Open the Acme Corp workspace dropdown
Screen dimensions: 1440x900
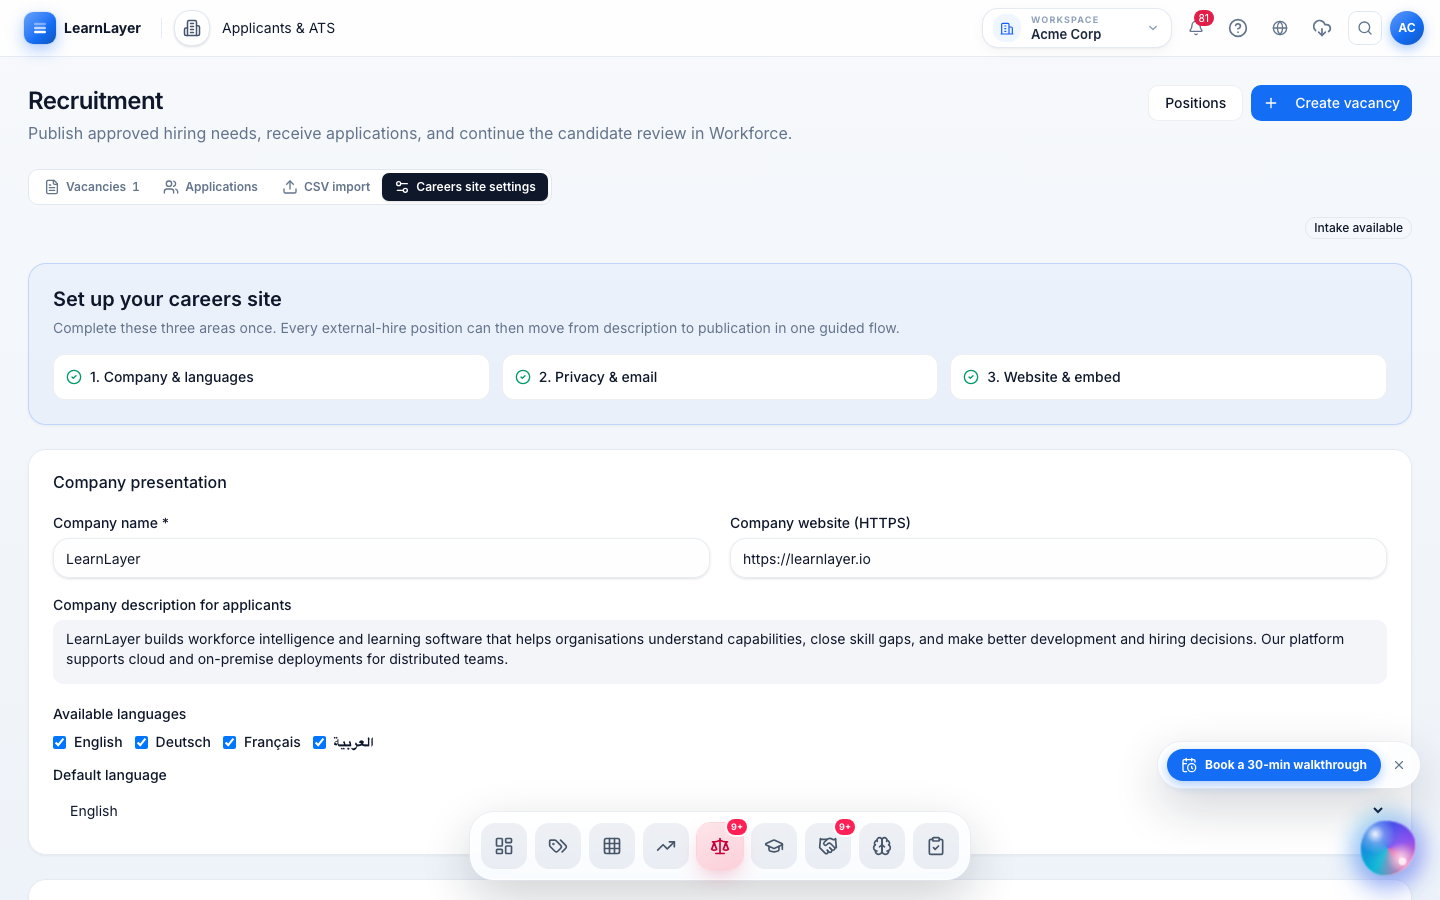click(x=1077, y=28)
